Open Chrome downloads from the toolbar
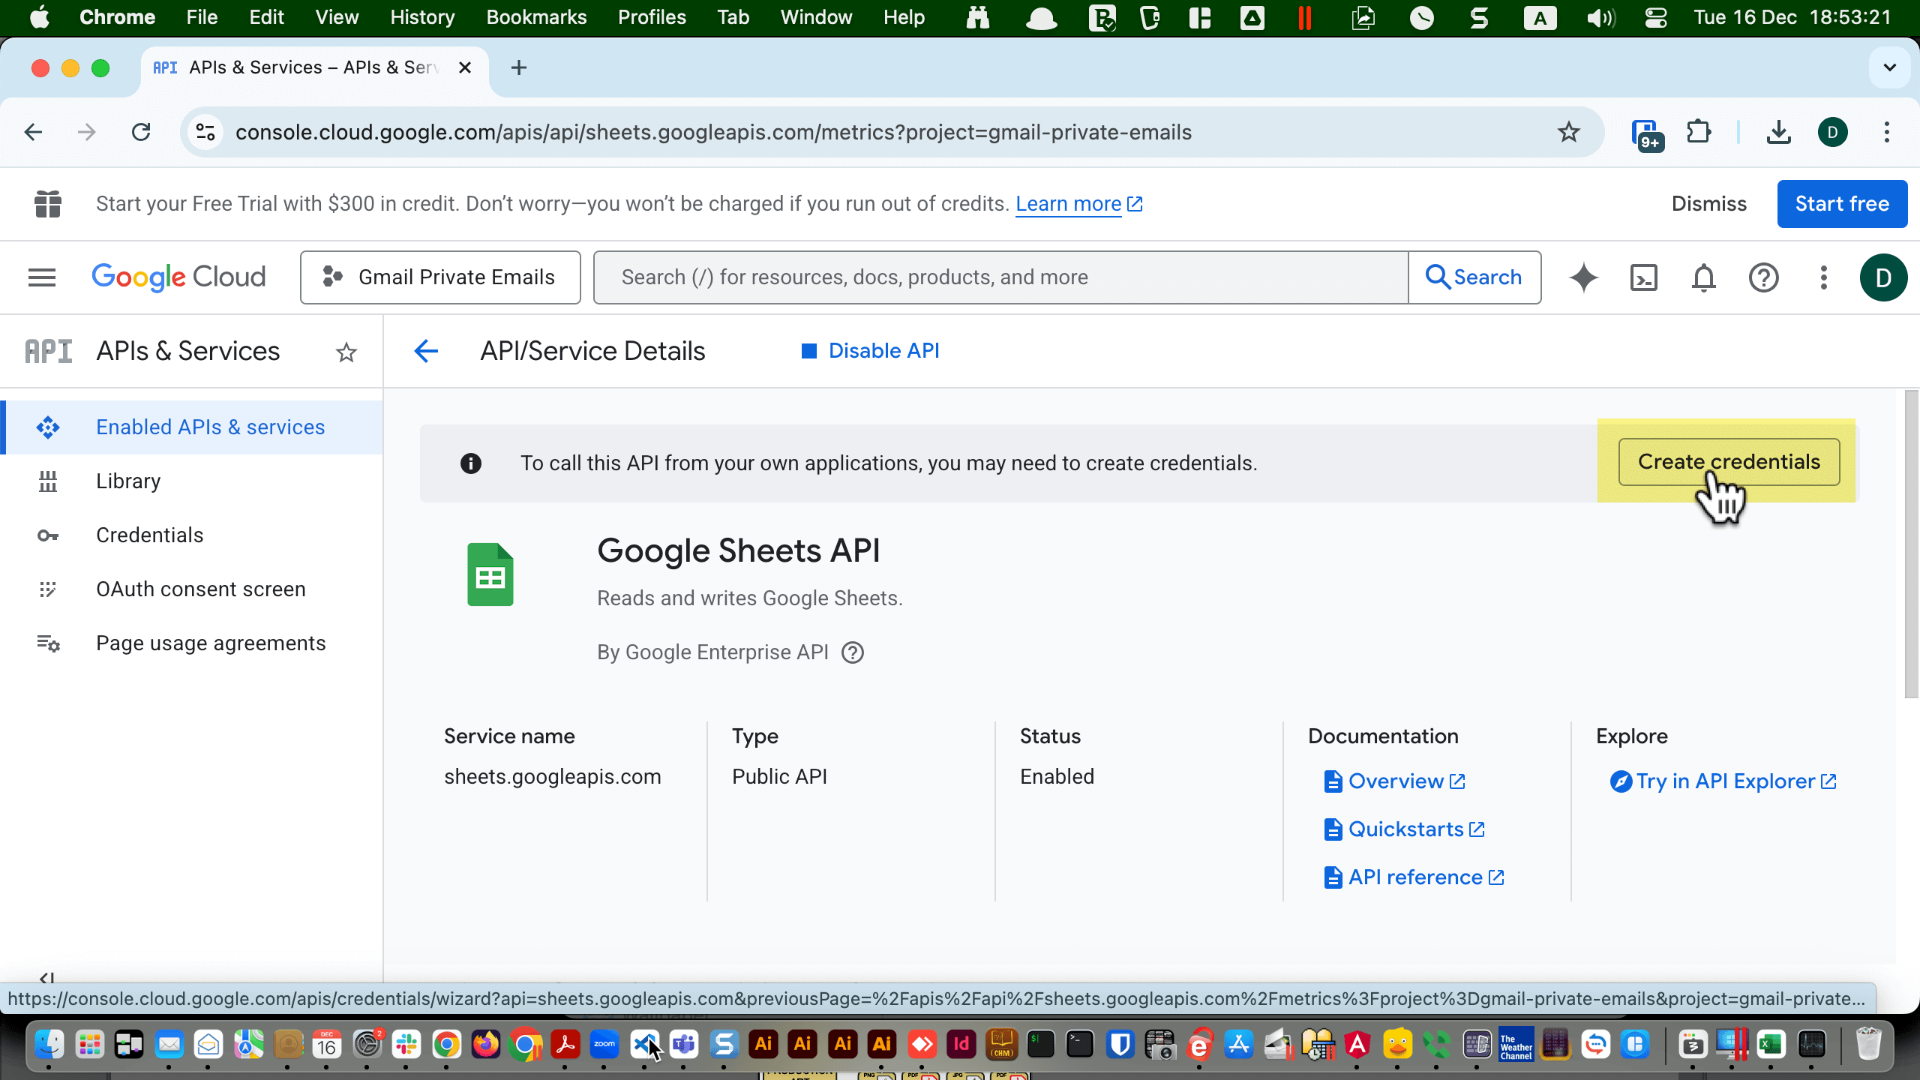The height and width of the screenshot is (1080, 1920). click(x=1778, y=131)
